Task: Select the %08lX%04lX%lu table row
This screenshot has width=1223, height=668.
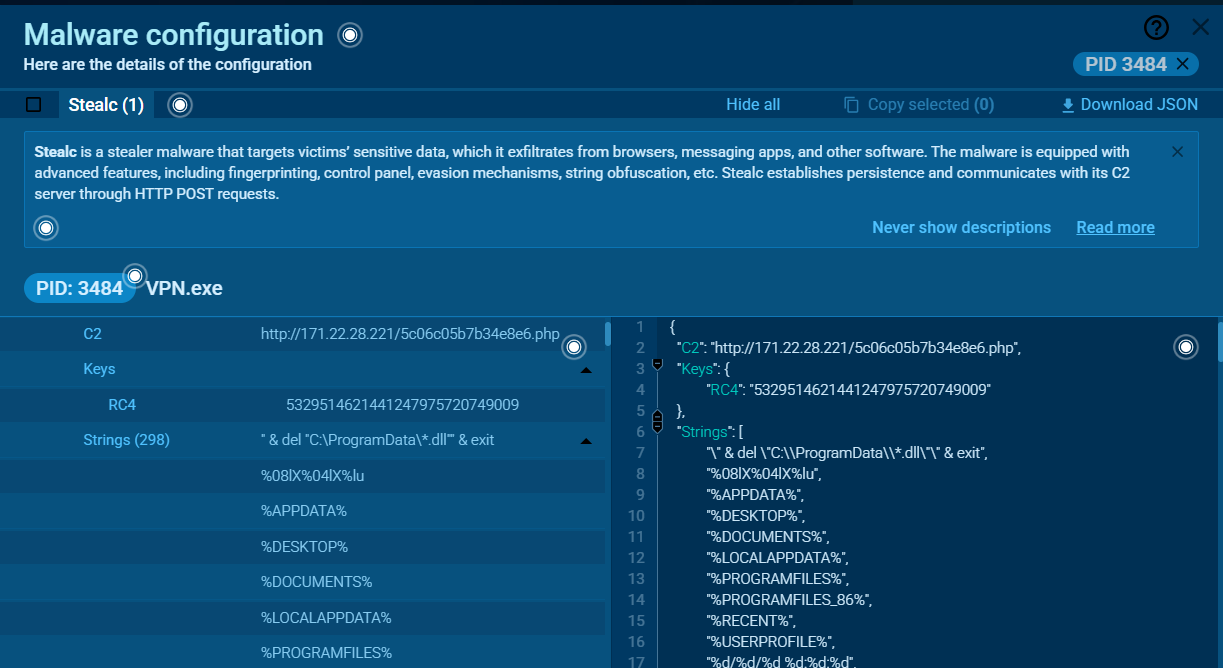Action: tap(302, 476)
